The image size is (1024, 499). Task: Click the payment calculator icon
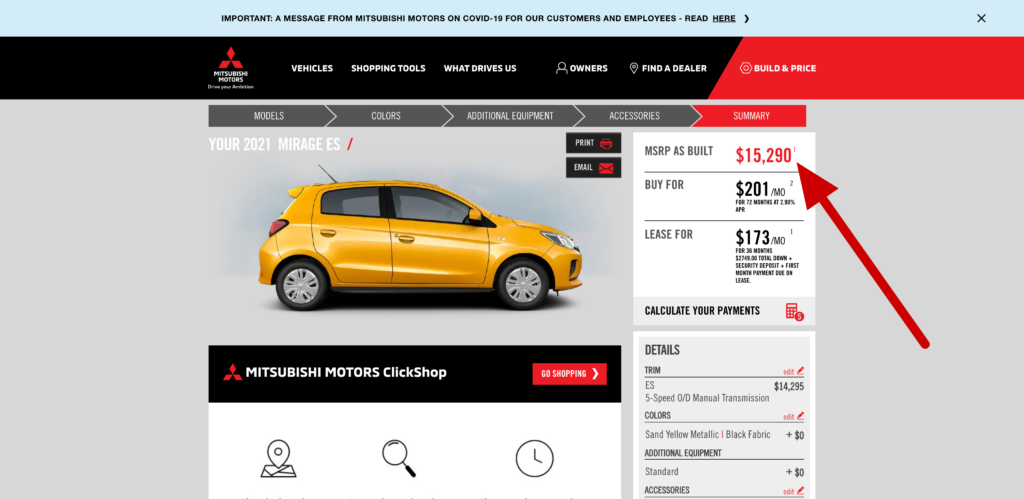coord(794,312)
